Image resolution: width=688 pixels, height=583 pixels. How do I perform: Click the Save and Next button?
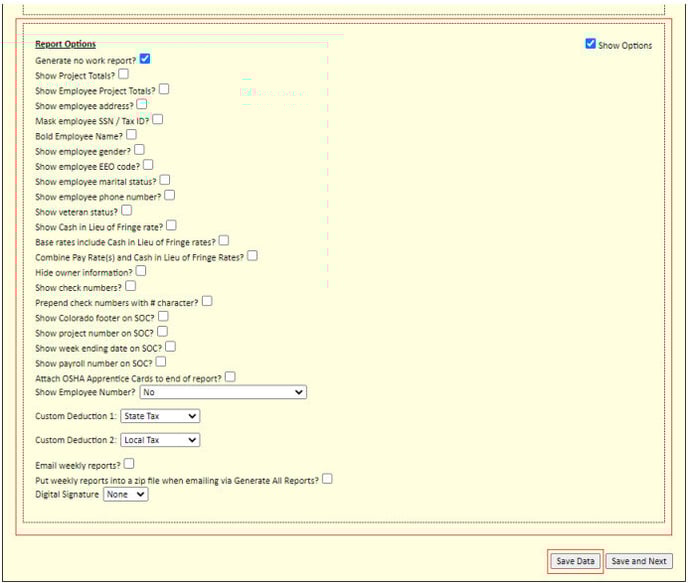pyautogui.click(x=639, y=561)
